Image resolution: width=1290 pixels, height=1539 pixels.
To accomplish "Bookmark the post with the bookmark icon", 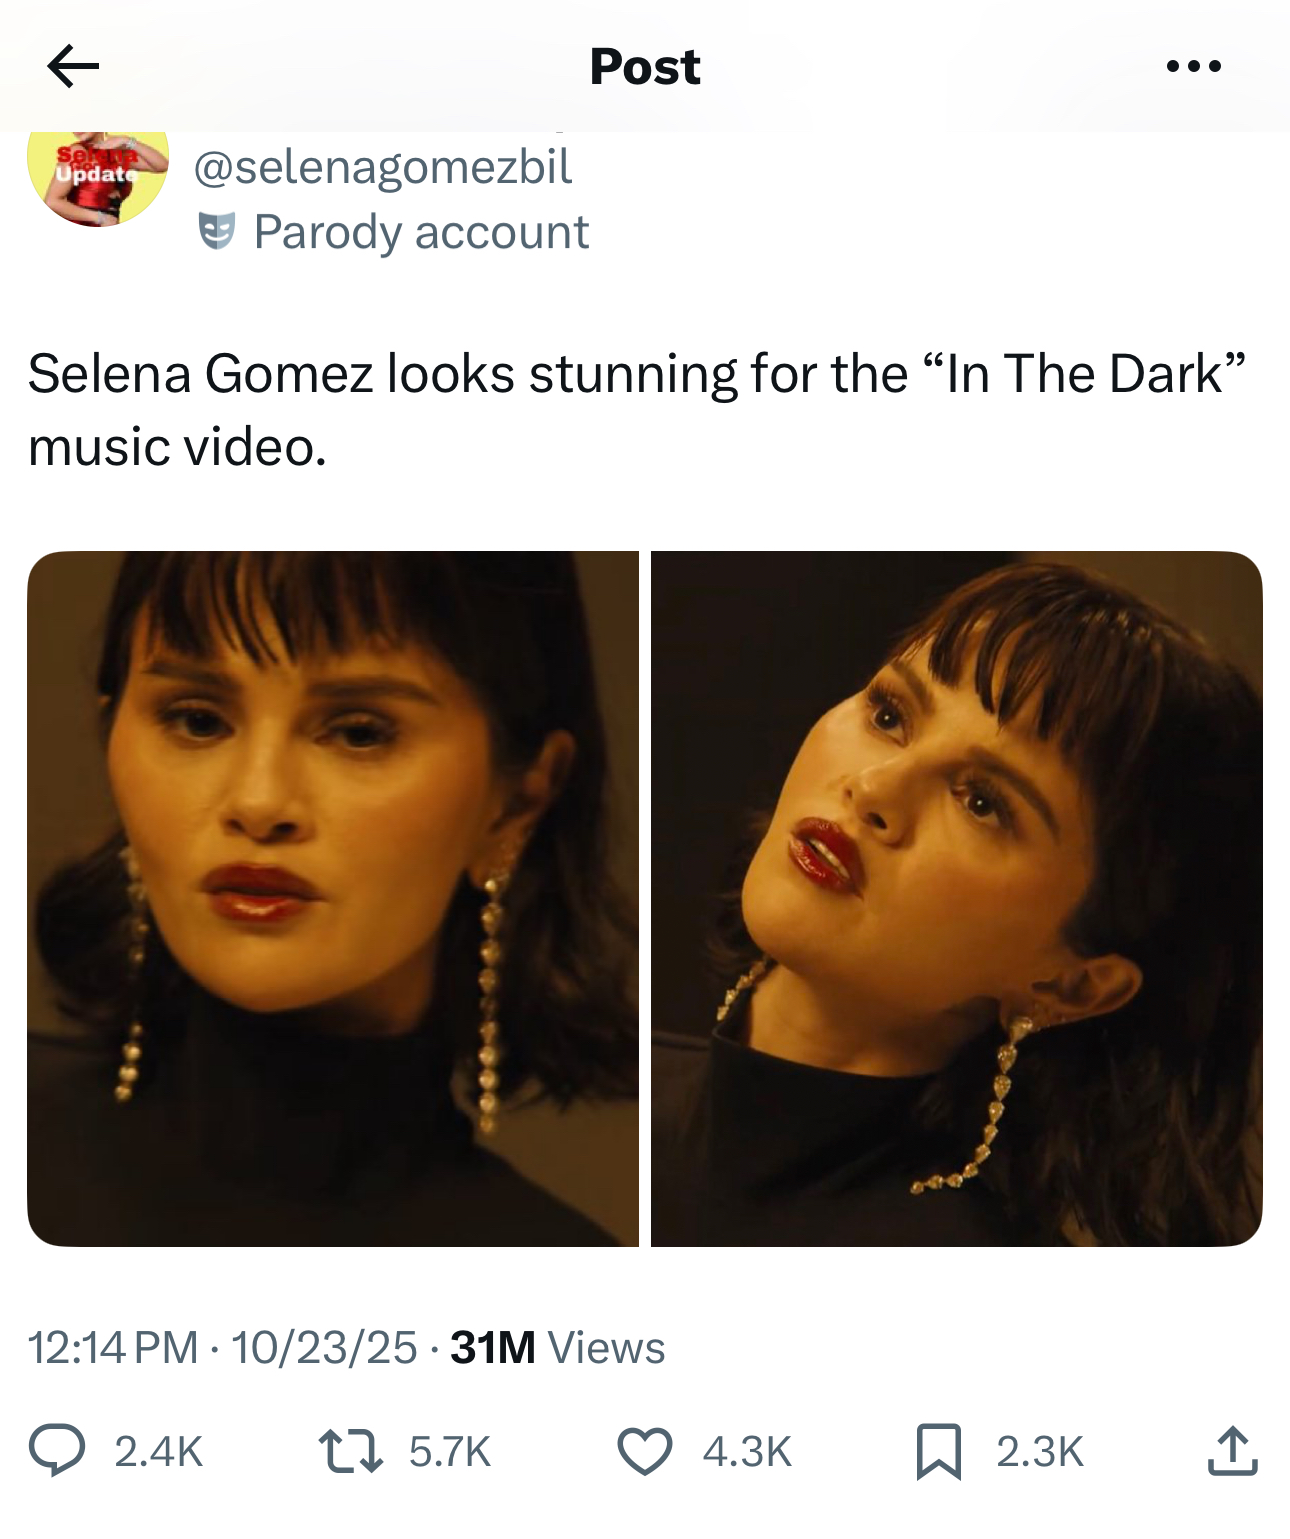I will point(938,1451).
